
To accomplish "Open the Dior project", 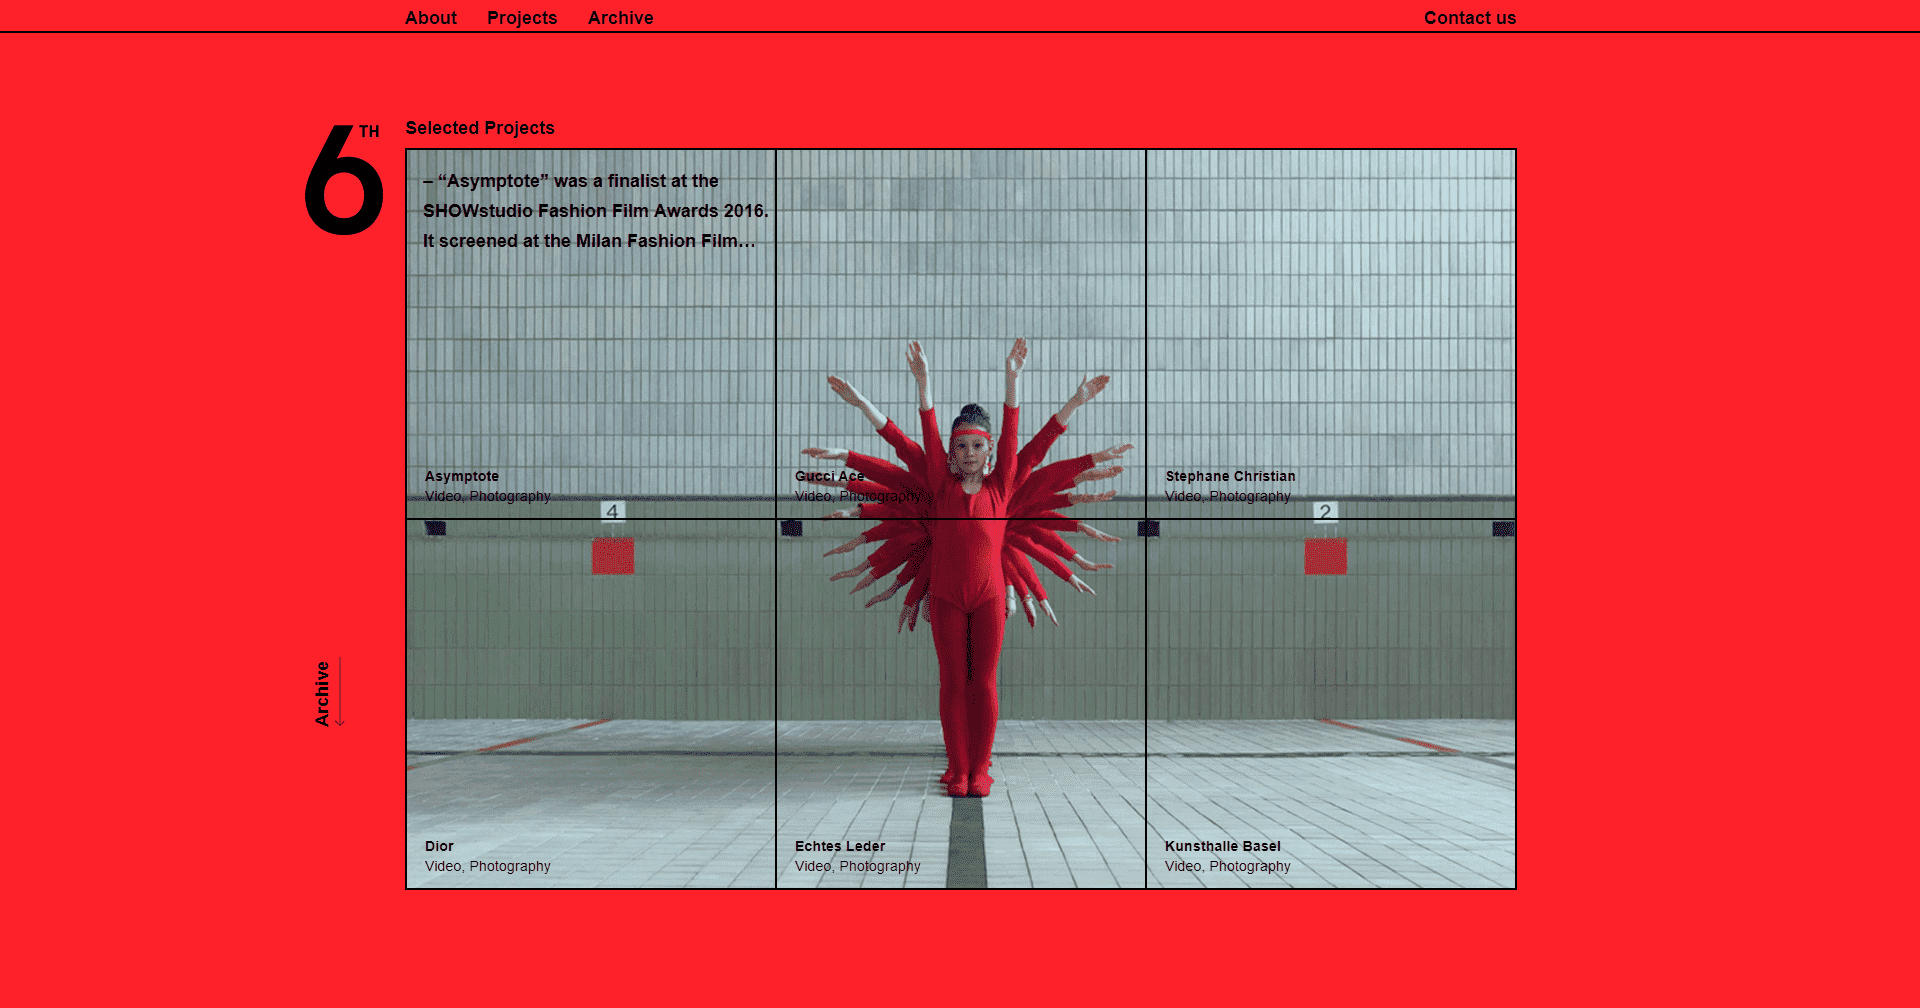I will coord(439,846).
